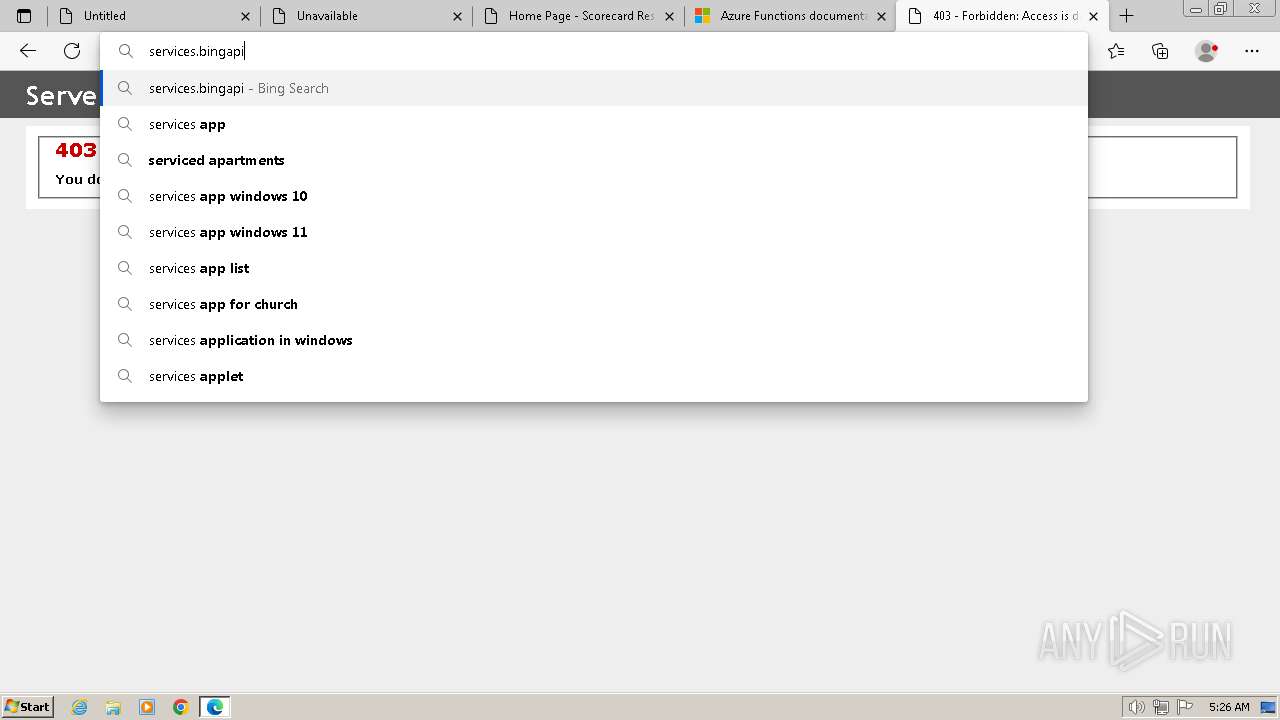1280x720 pixels.
Task: Open Collections icon
Action: tap(1160, 51)
